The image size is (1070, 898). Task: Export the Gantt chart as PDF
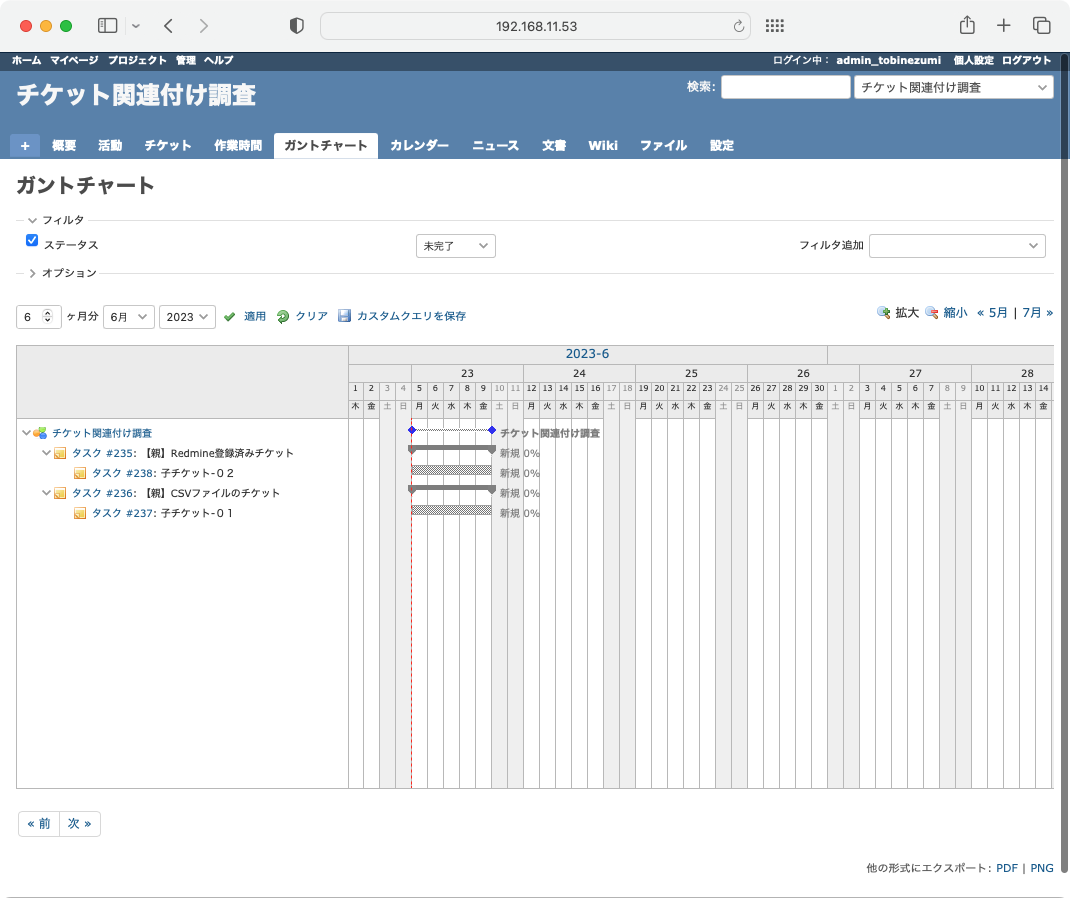point(1005,867)
